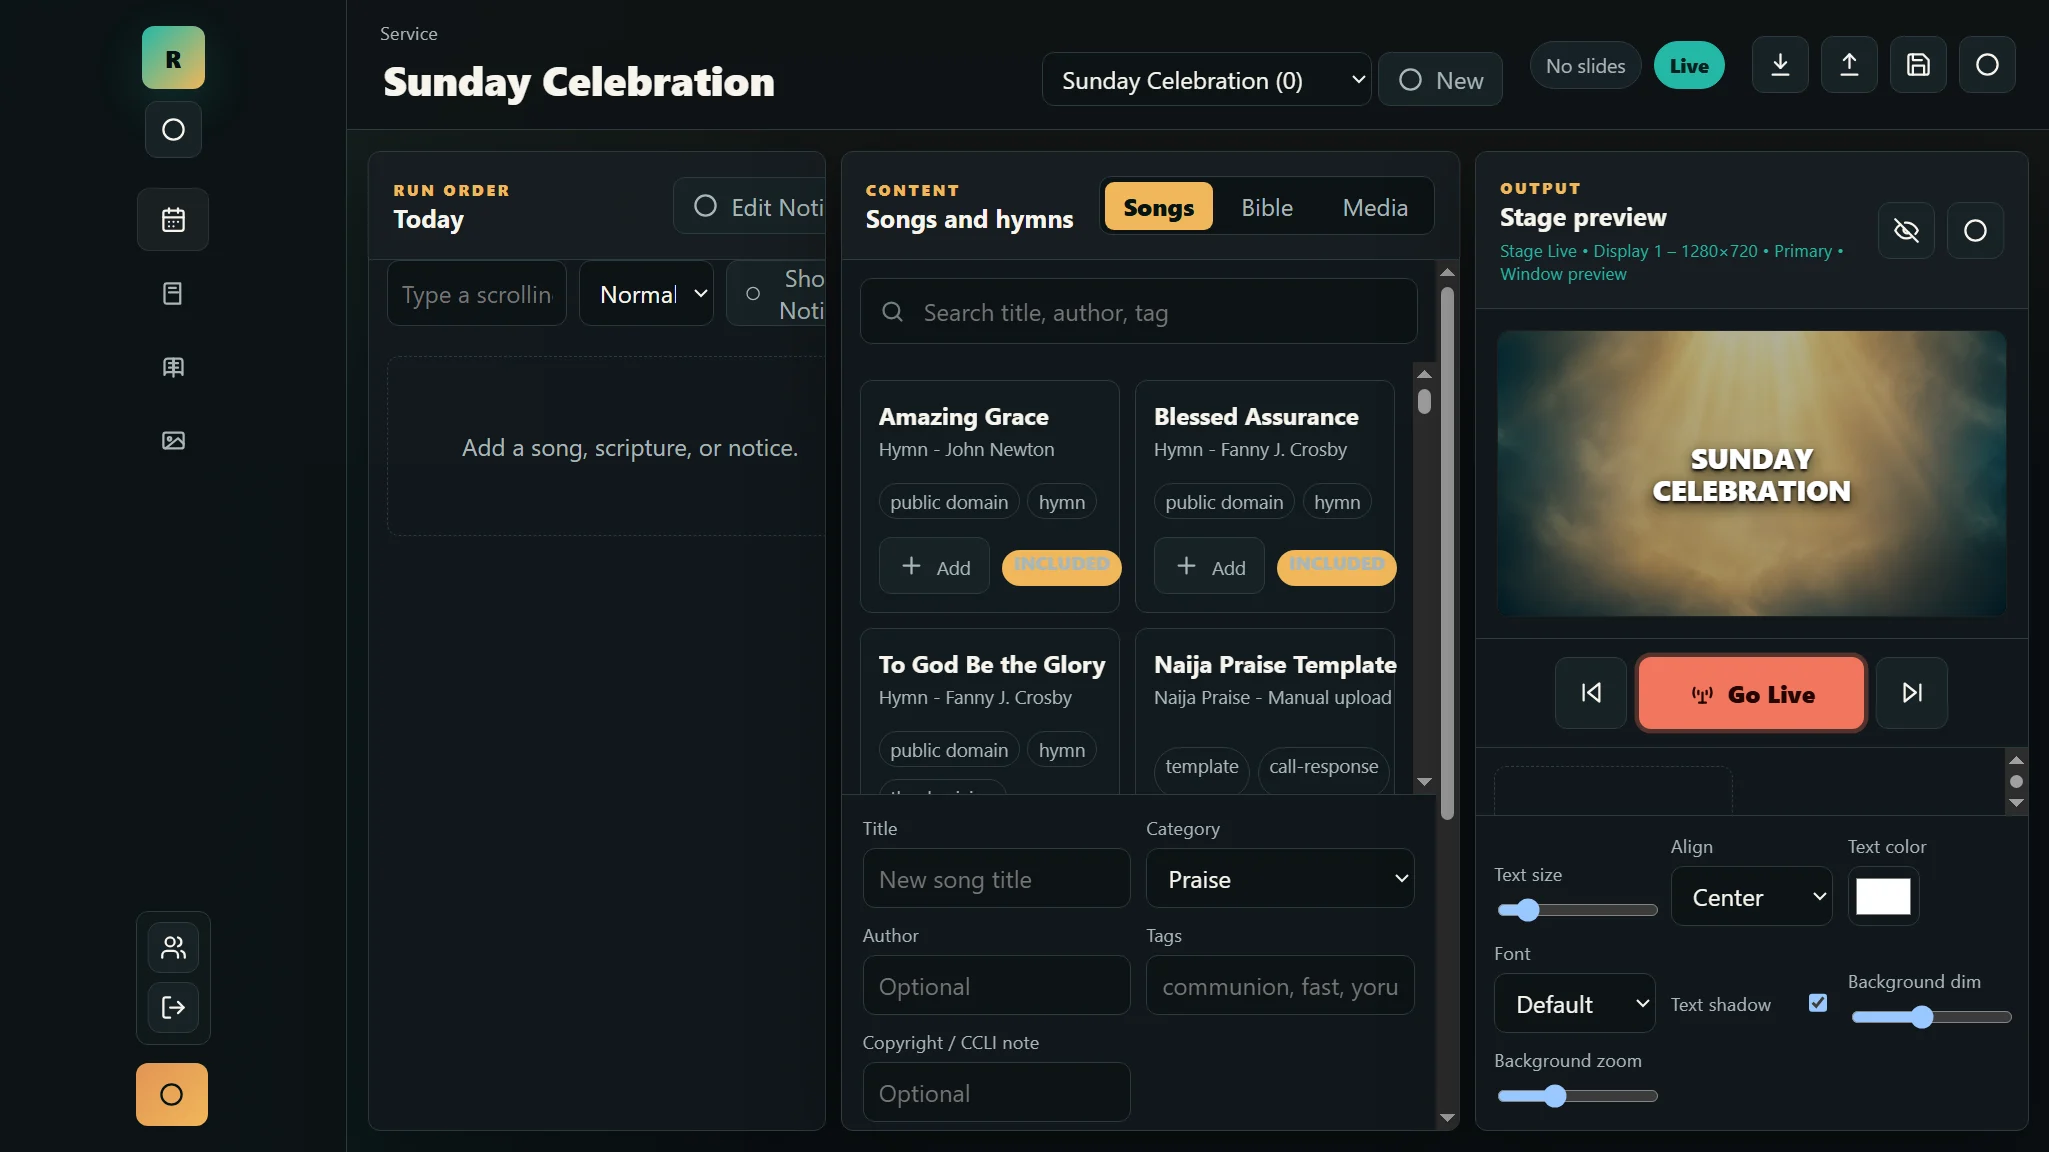
Task: Click the upload icon in header
Action: 1849,65
